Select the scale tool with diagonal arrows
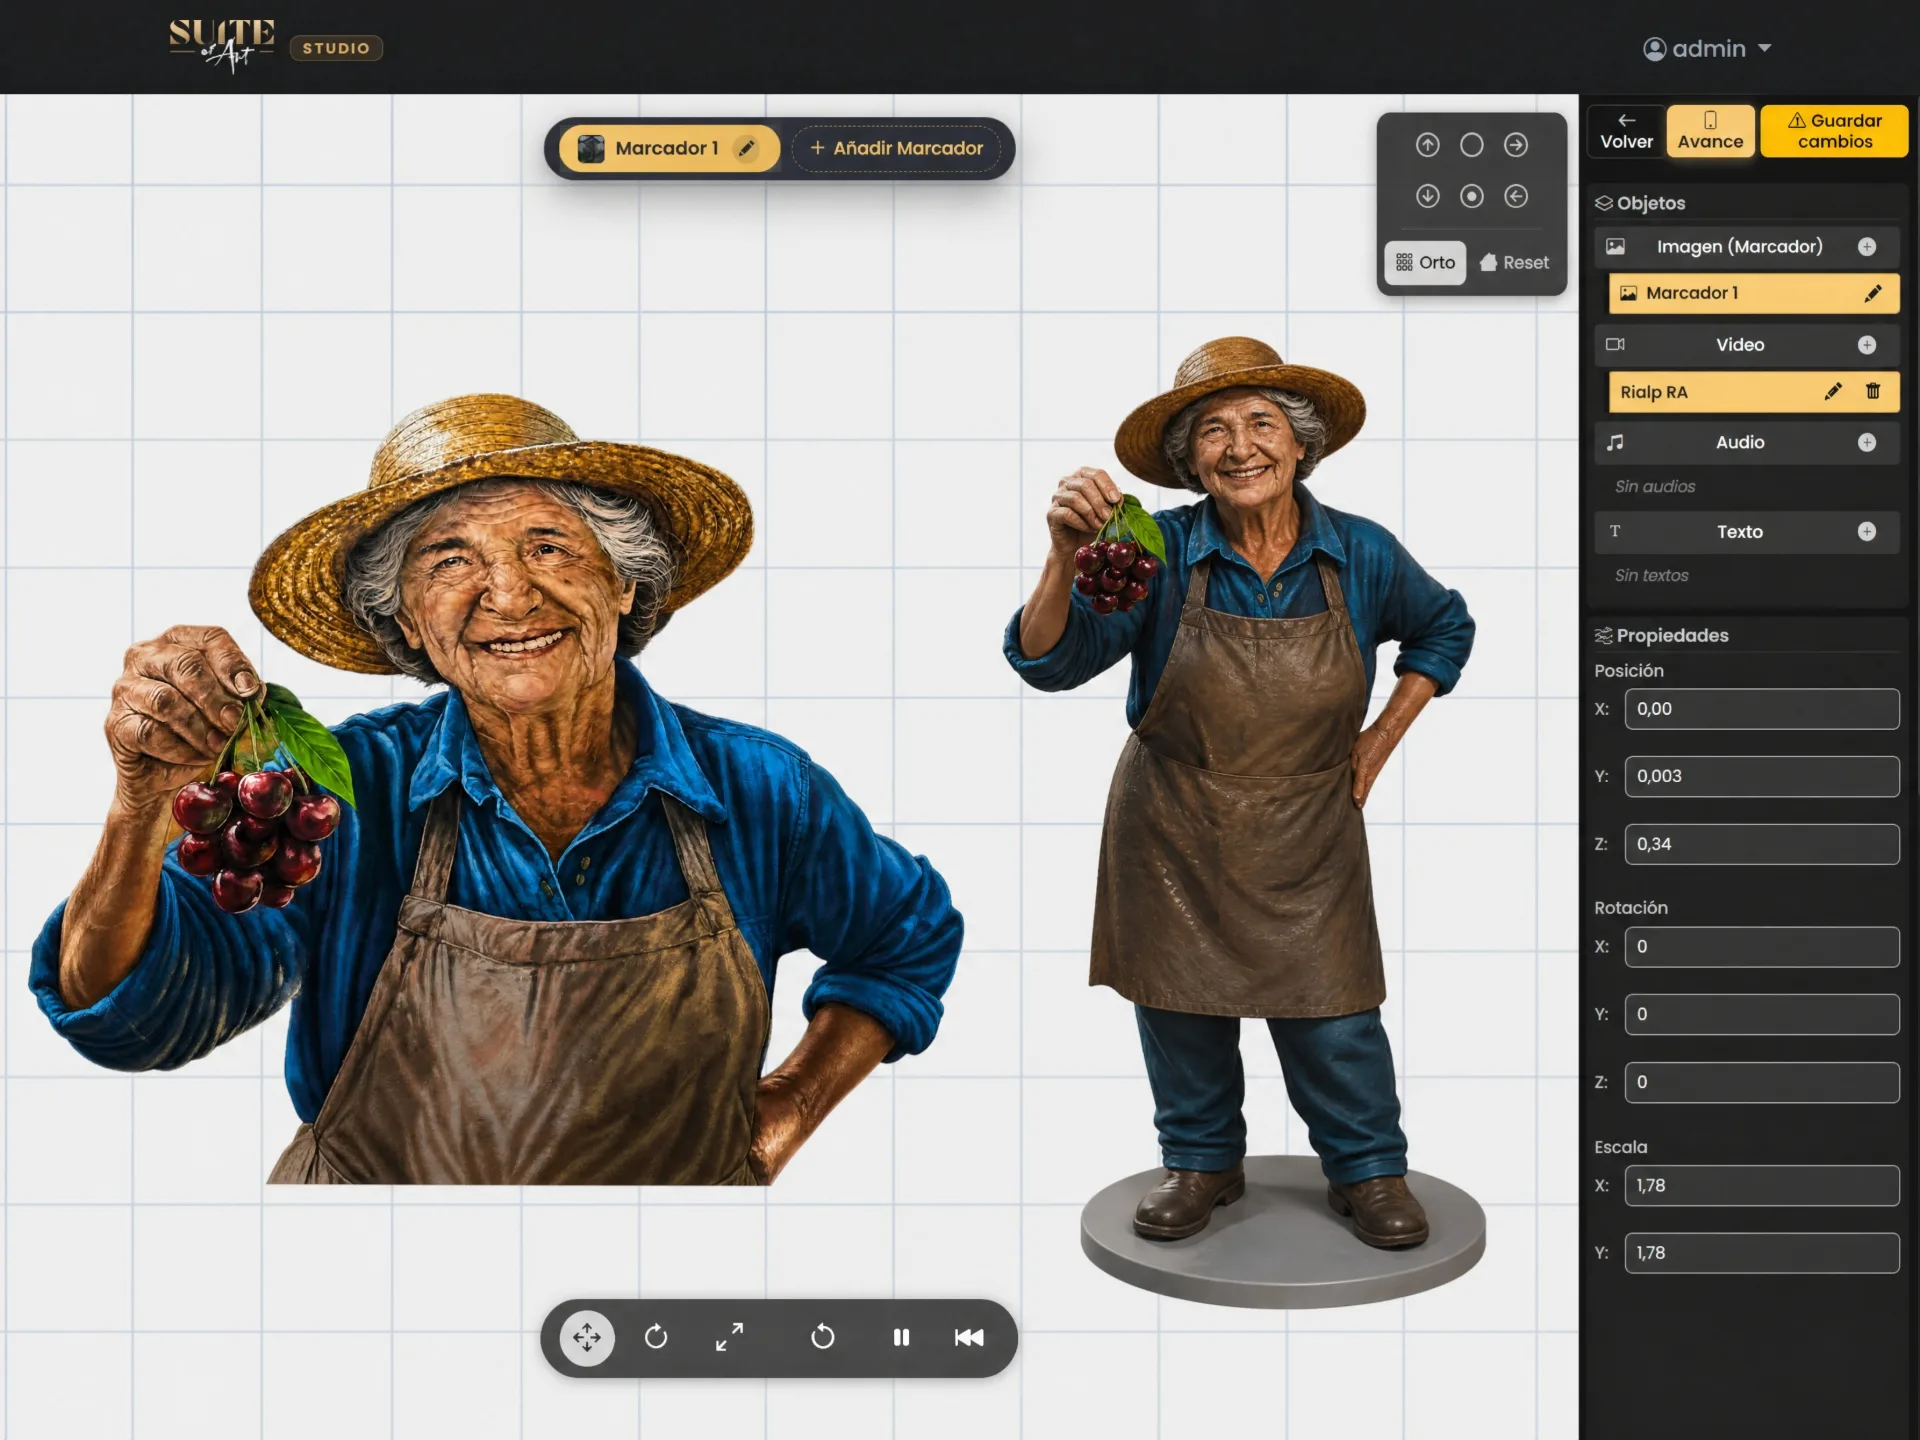1920x1440 pixels. 730,1337
